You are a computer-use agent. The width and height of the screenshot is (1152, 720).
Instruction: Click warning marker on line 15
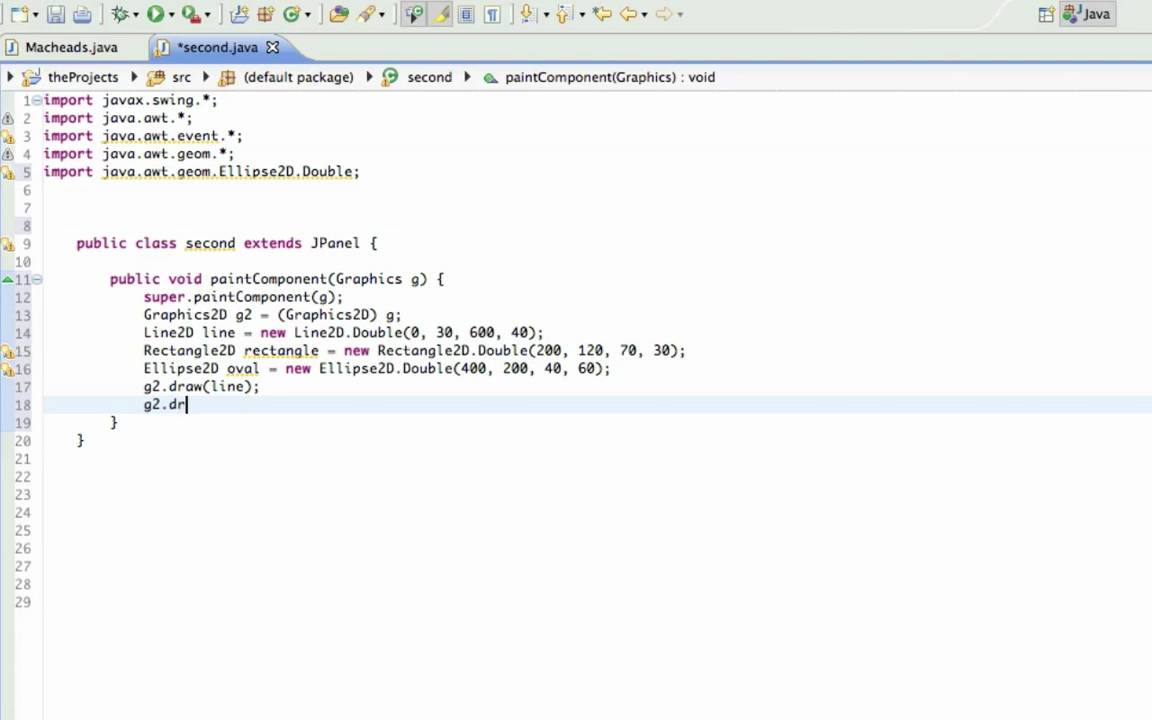(7, 352)
